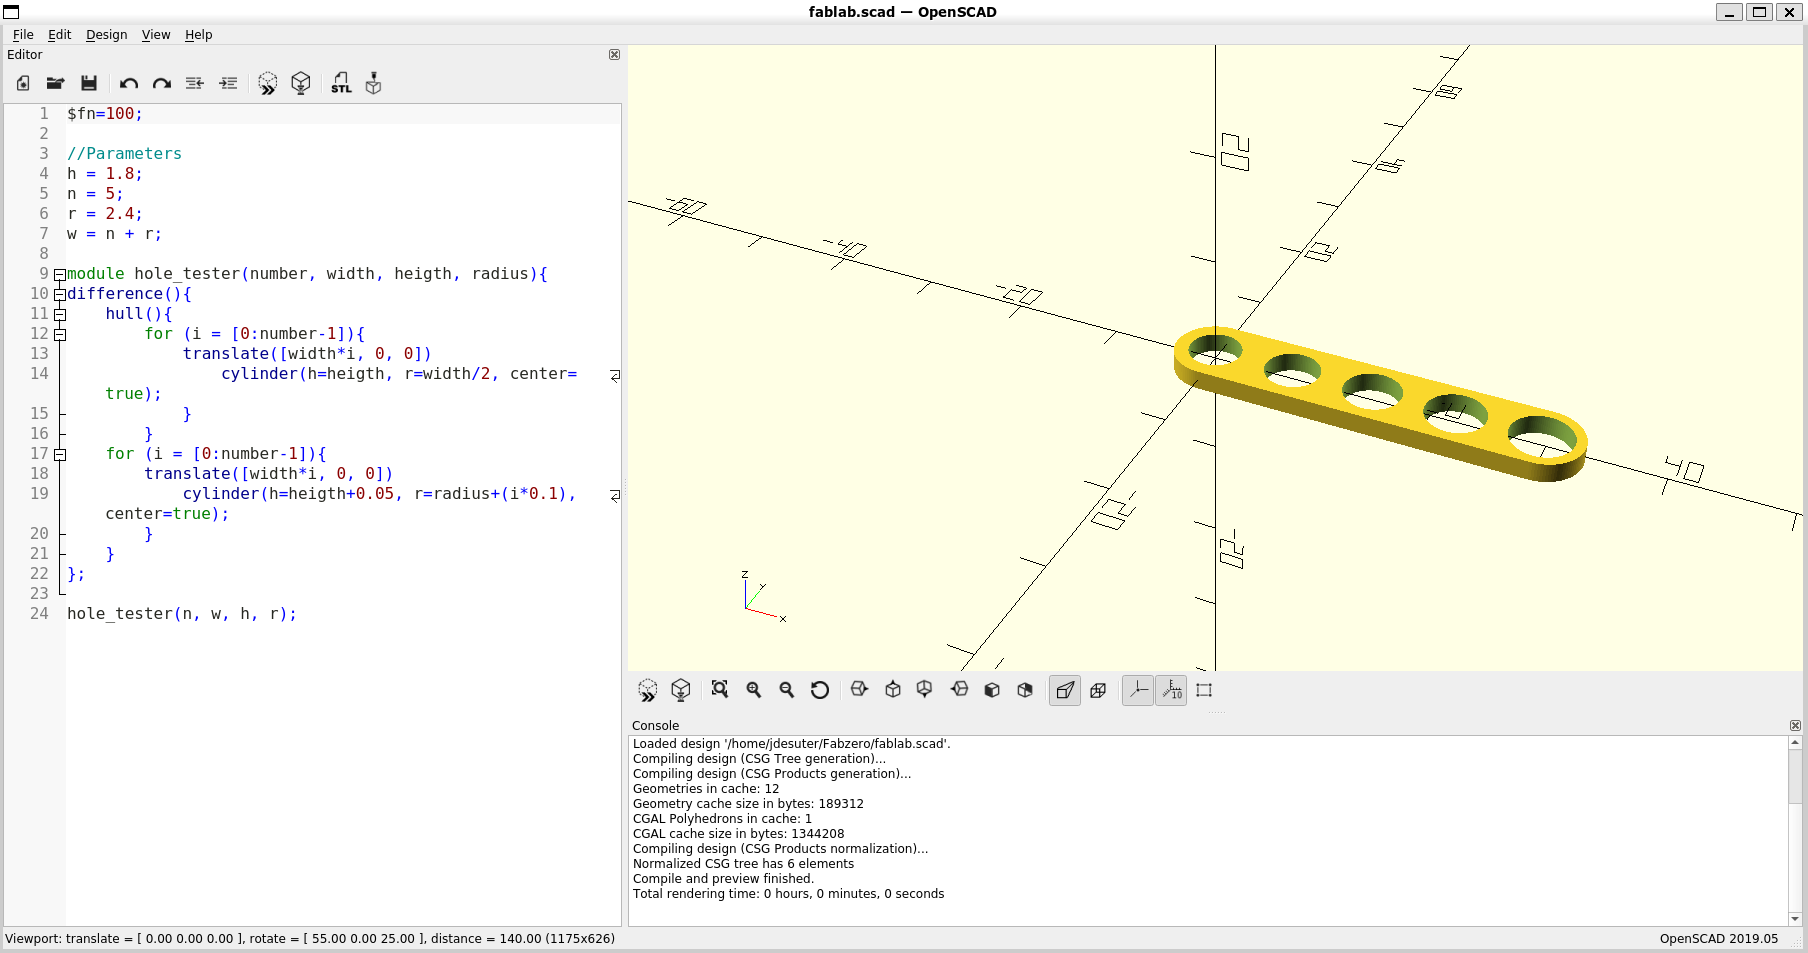The height and width of the screenshot is (953, 1808).
Task: Switch to the Front view
Action: [x=992, y=690]
